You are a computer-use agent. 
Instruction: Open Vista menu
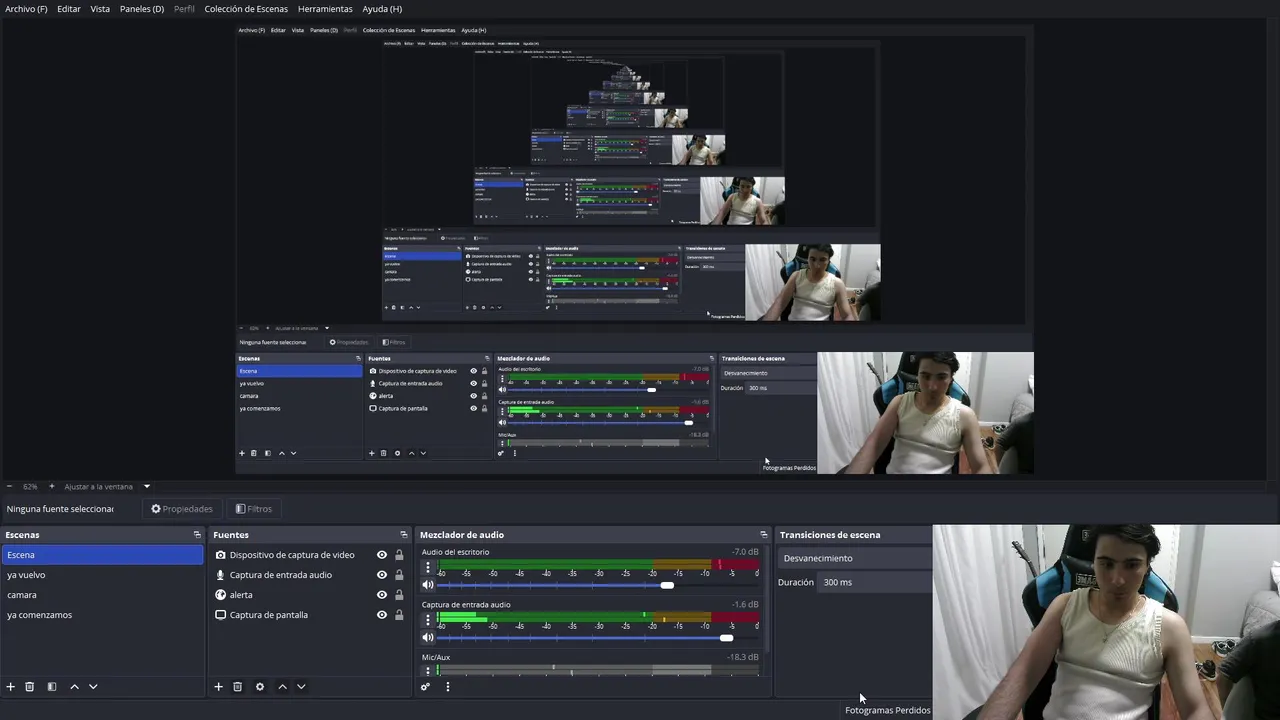tap(100, 9)
